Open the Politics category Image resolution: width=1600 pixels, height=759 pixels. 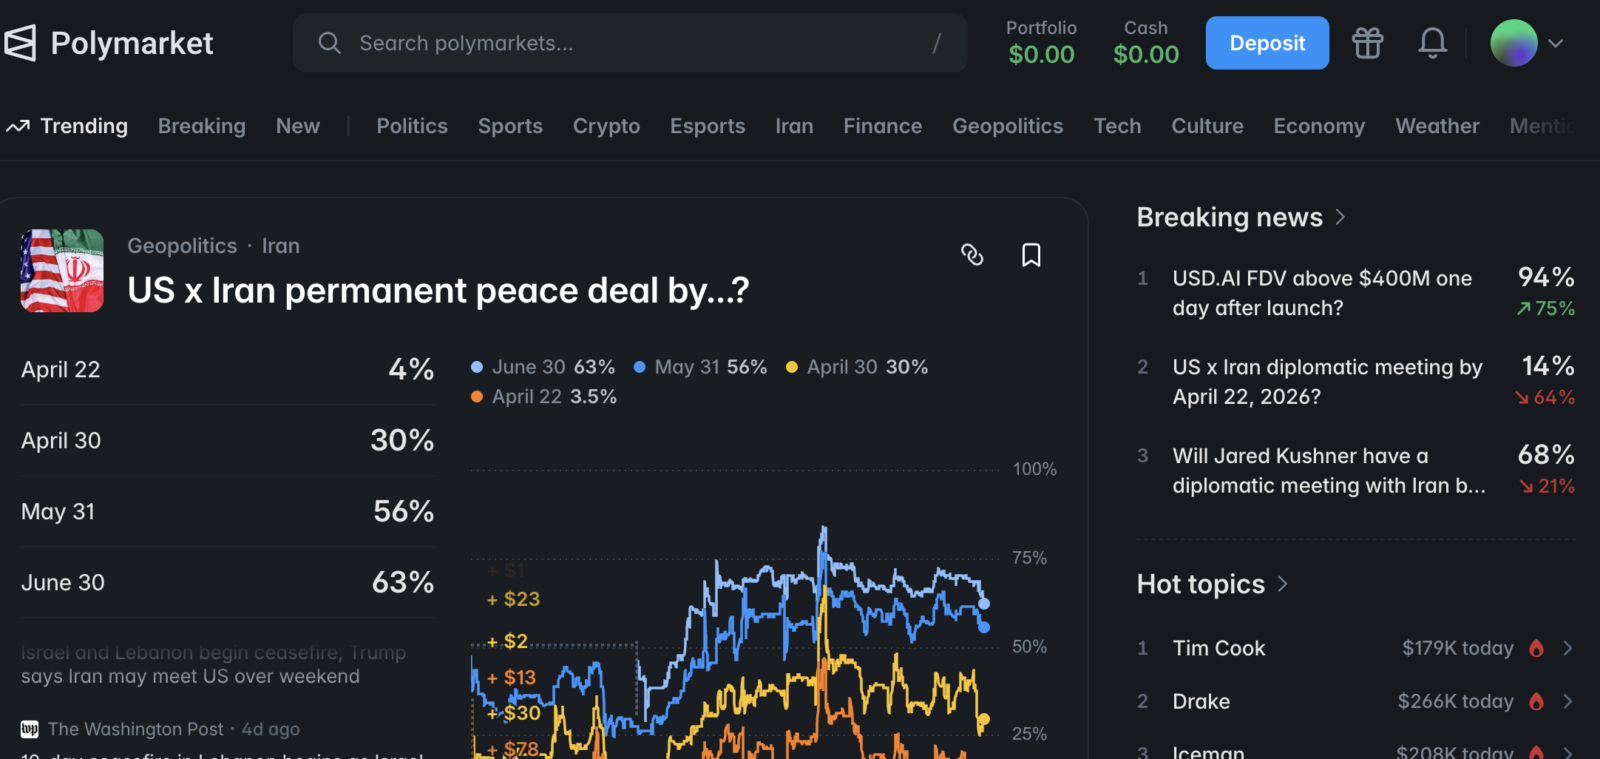click(412, 126)
